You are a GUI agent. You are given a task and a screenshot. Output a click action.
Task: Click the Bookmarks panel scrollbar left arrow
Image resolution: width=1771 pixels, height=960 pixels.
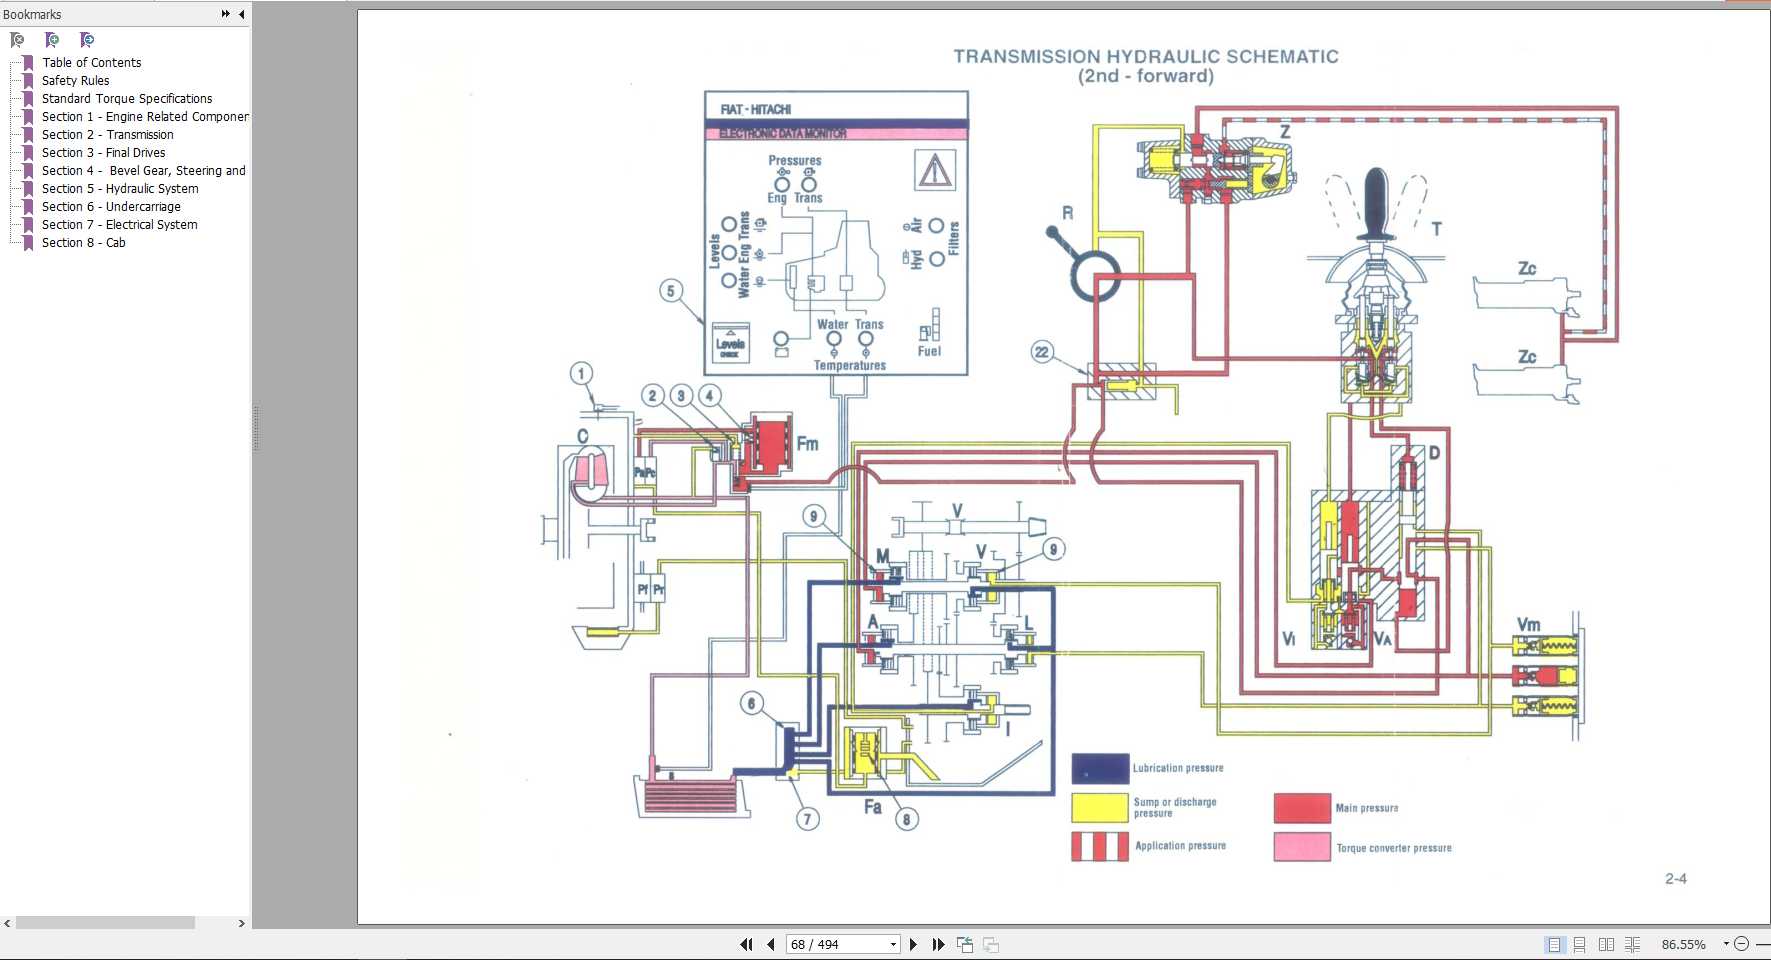tap(7, 923)
